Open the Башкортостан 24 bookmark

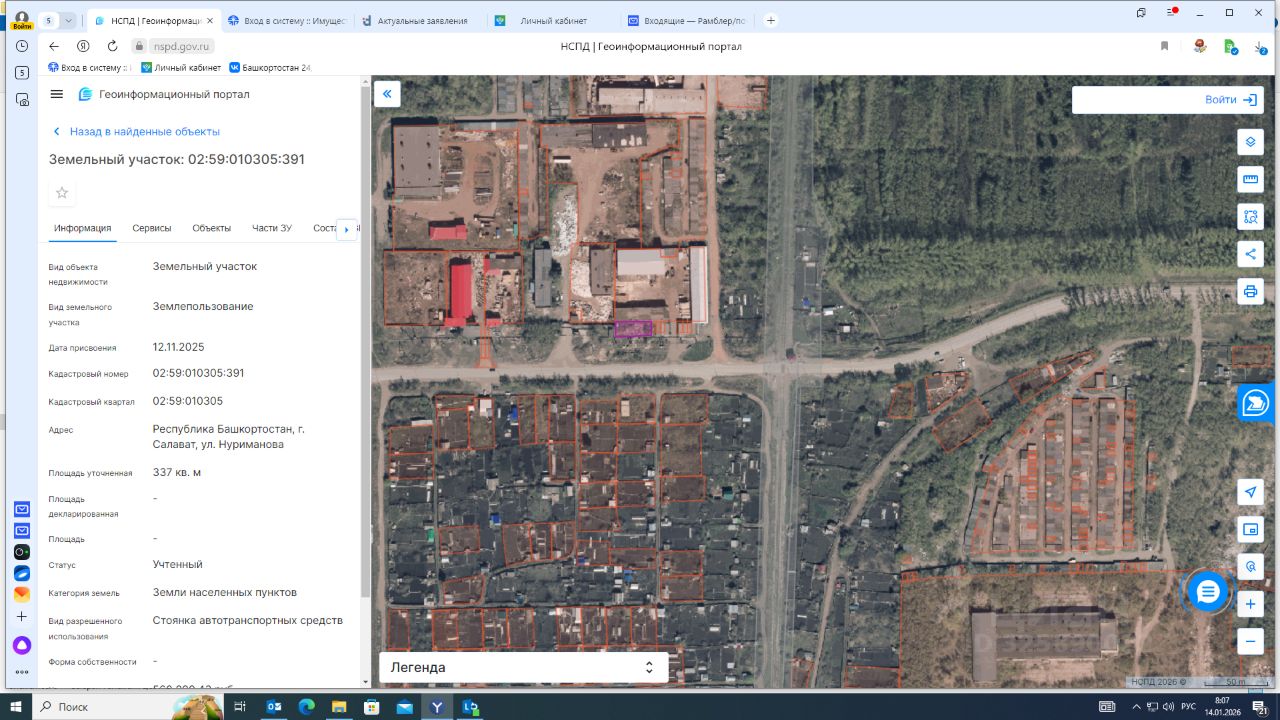pyautogui.click(x=271, y=68)
